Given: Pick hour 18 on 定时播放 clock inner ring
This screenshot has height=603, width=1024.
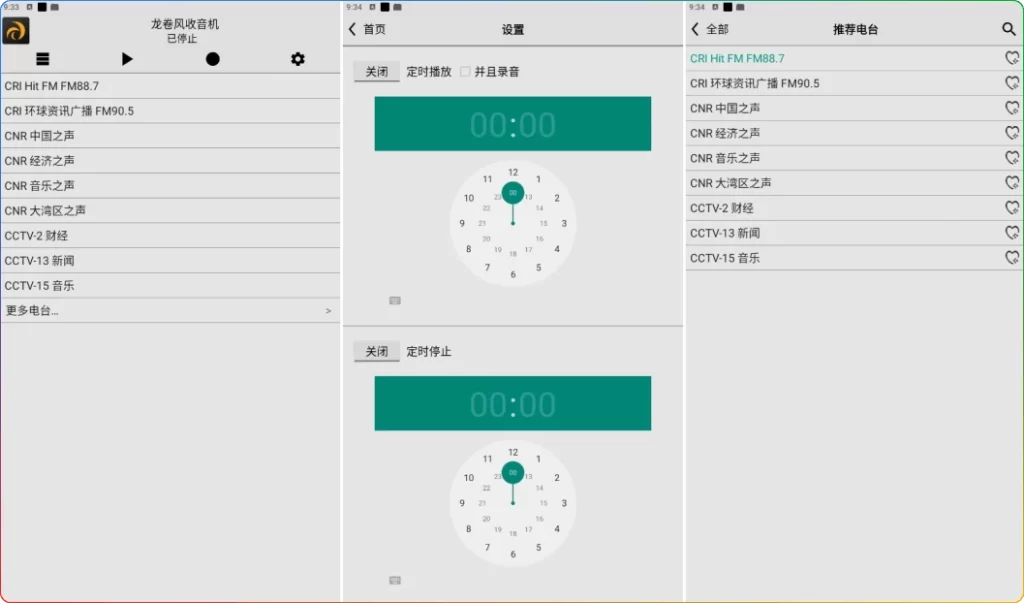Looking at the screenshot, I should pyautogui.click(x=513, y=253).
